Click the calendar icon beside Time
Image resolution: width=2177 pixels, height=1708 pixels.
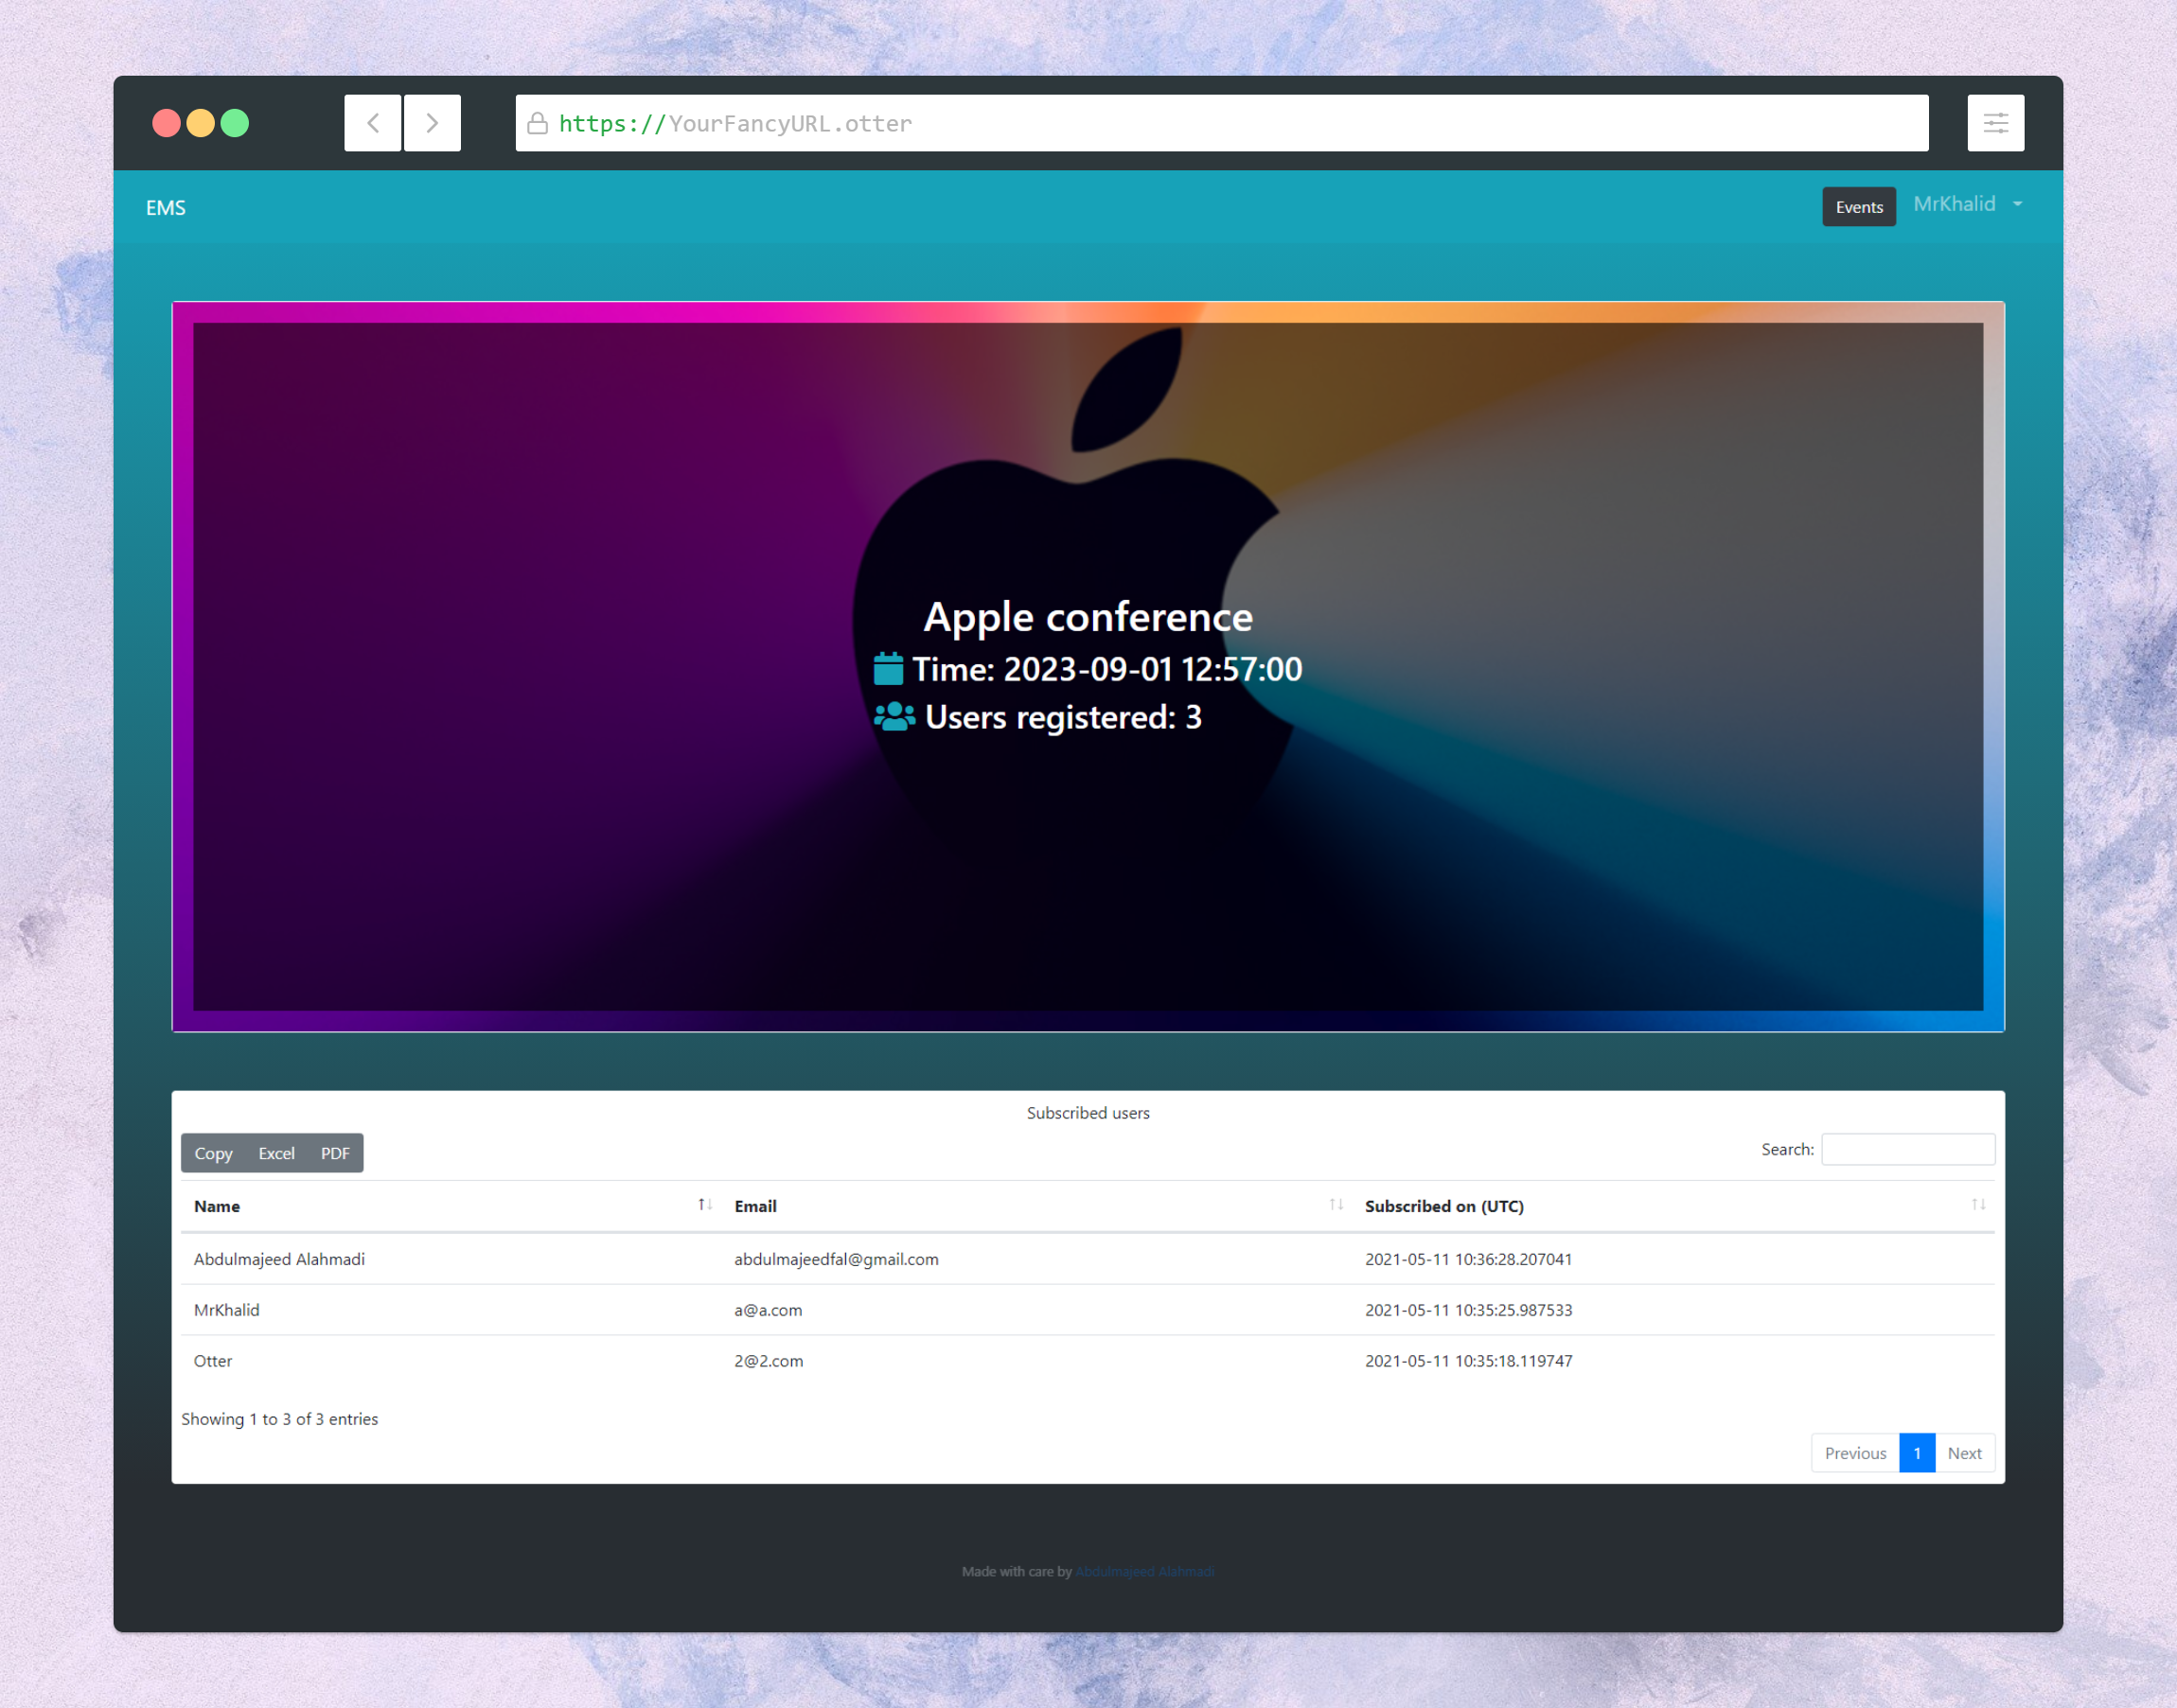click(x=888, y=668)
